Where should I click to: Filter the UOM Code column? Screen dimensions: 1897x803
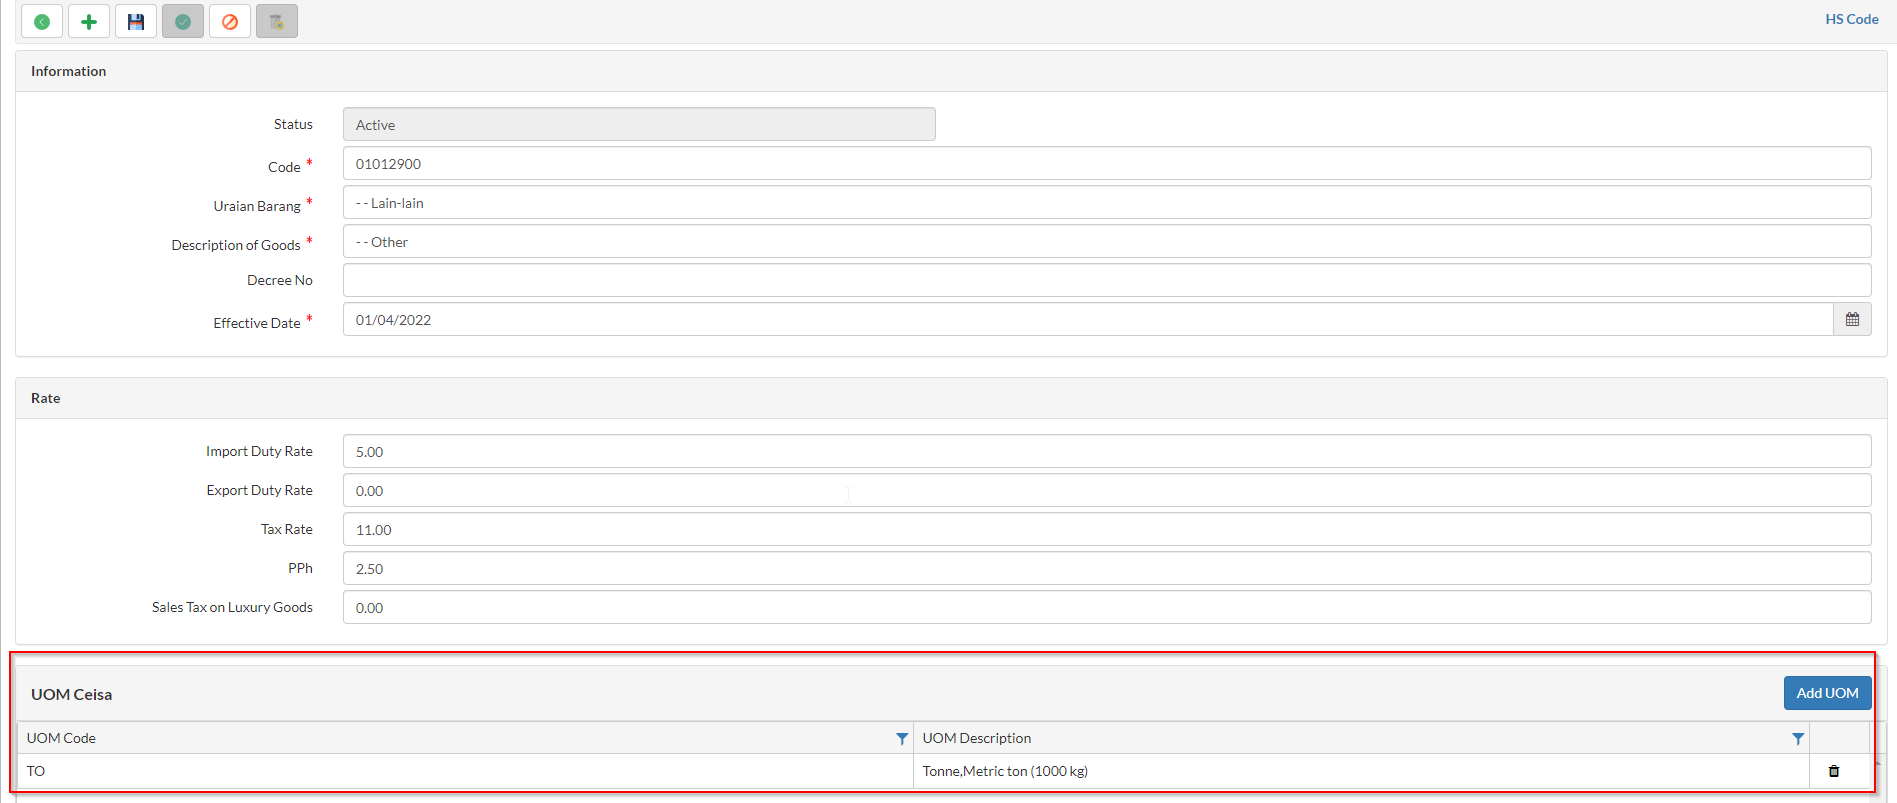click(x=902, y=739)
